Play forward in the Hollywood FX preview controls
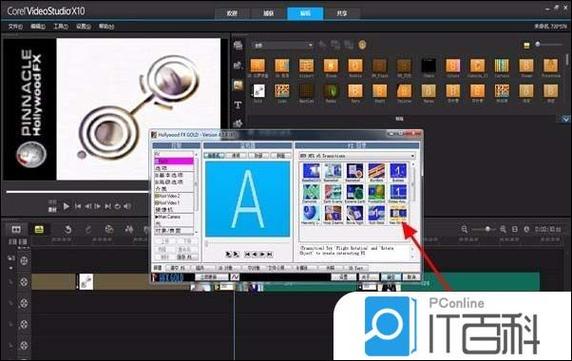Viewport: 572px width, 361px height. click(x=262, y=254)
